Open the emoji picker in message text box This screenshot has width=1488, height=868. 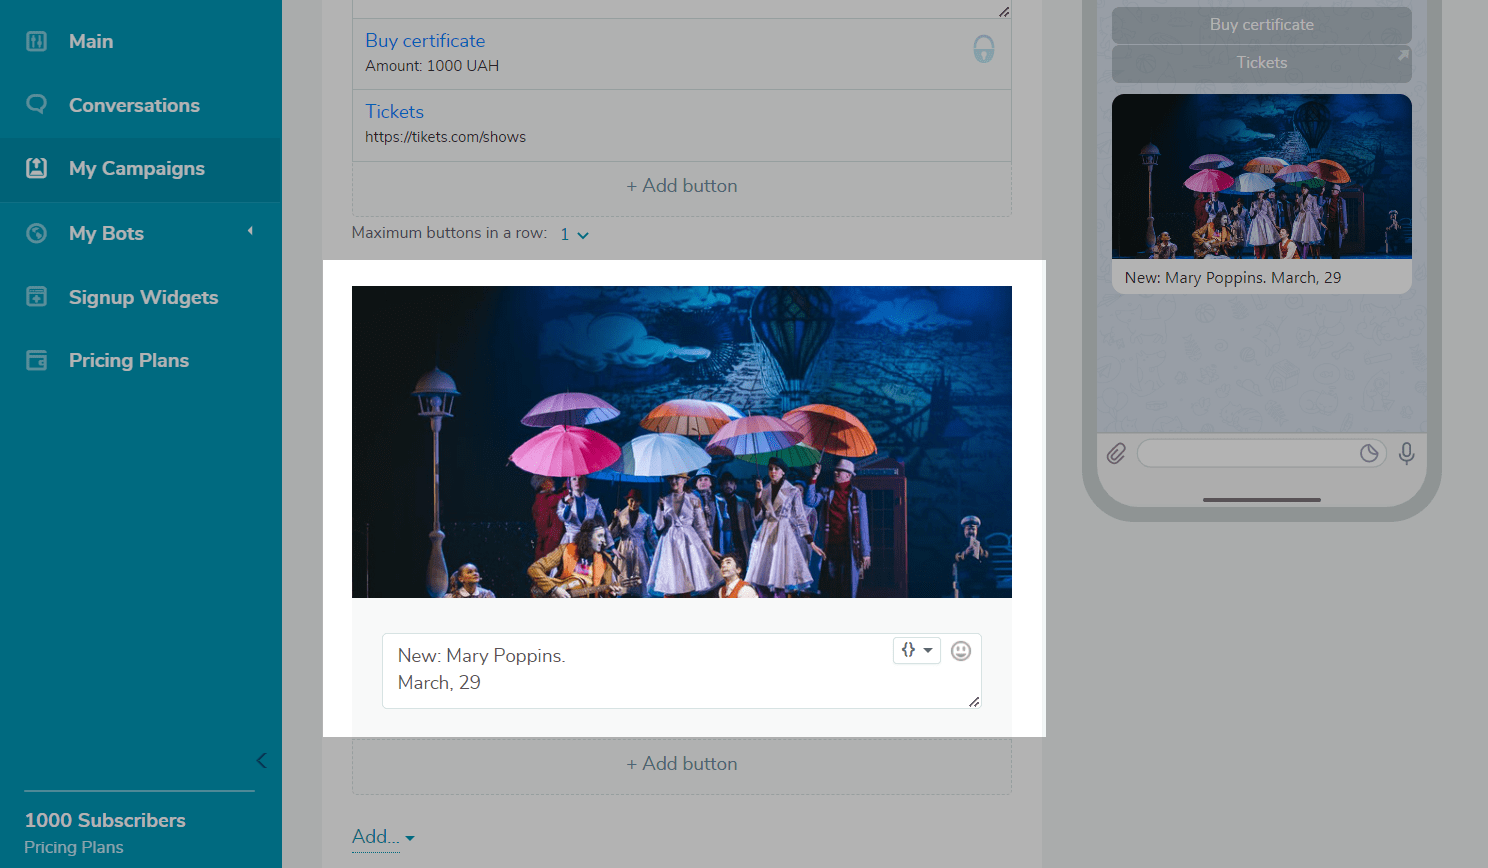960,651
